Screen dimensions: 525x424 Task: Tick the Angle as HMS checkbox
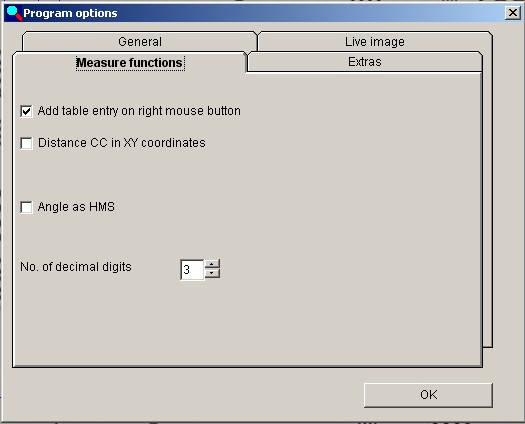point(26,207)
